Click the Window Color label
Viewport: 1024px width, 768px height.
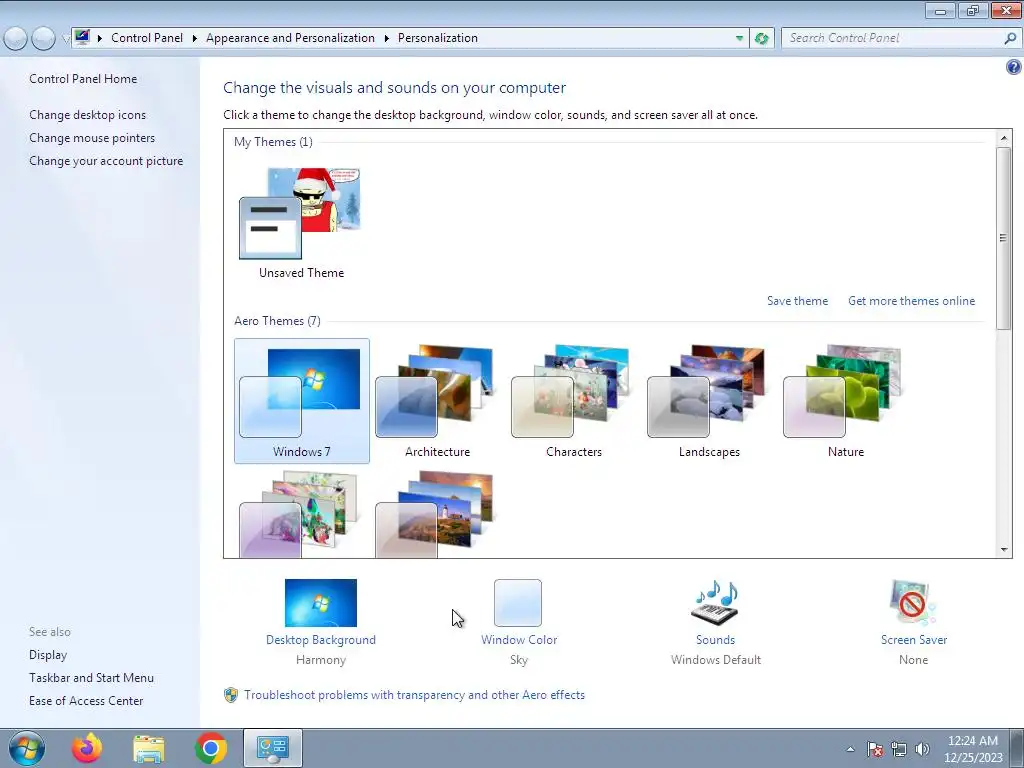(519, 640)
